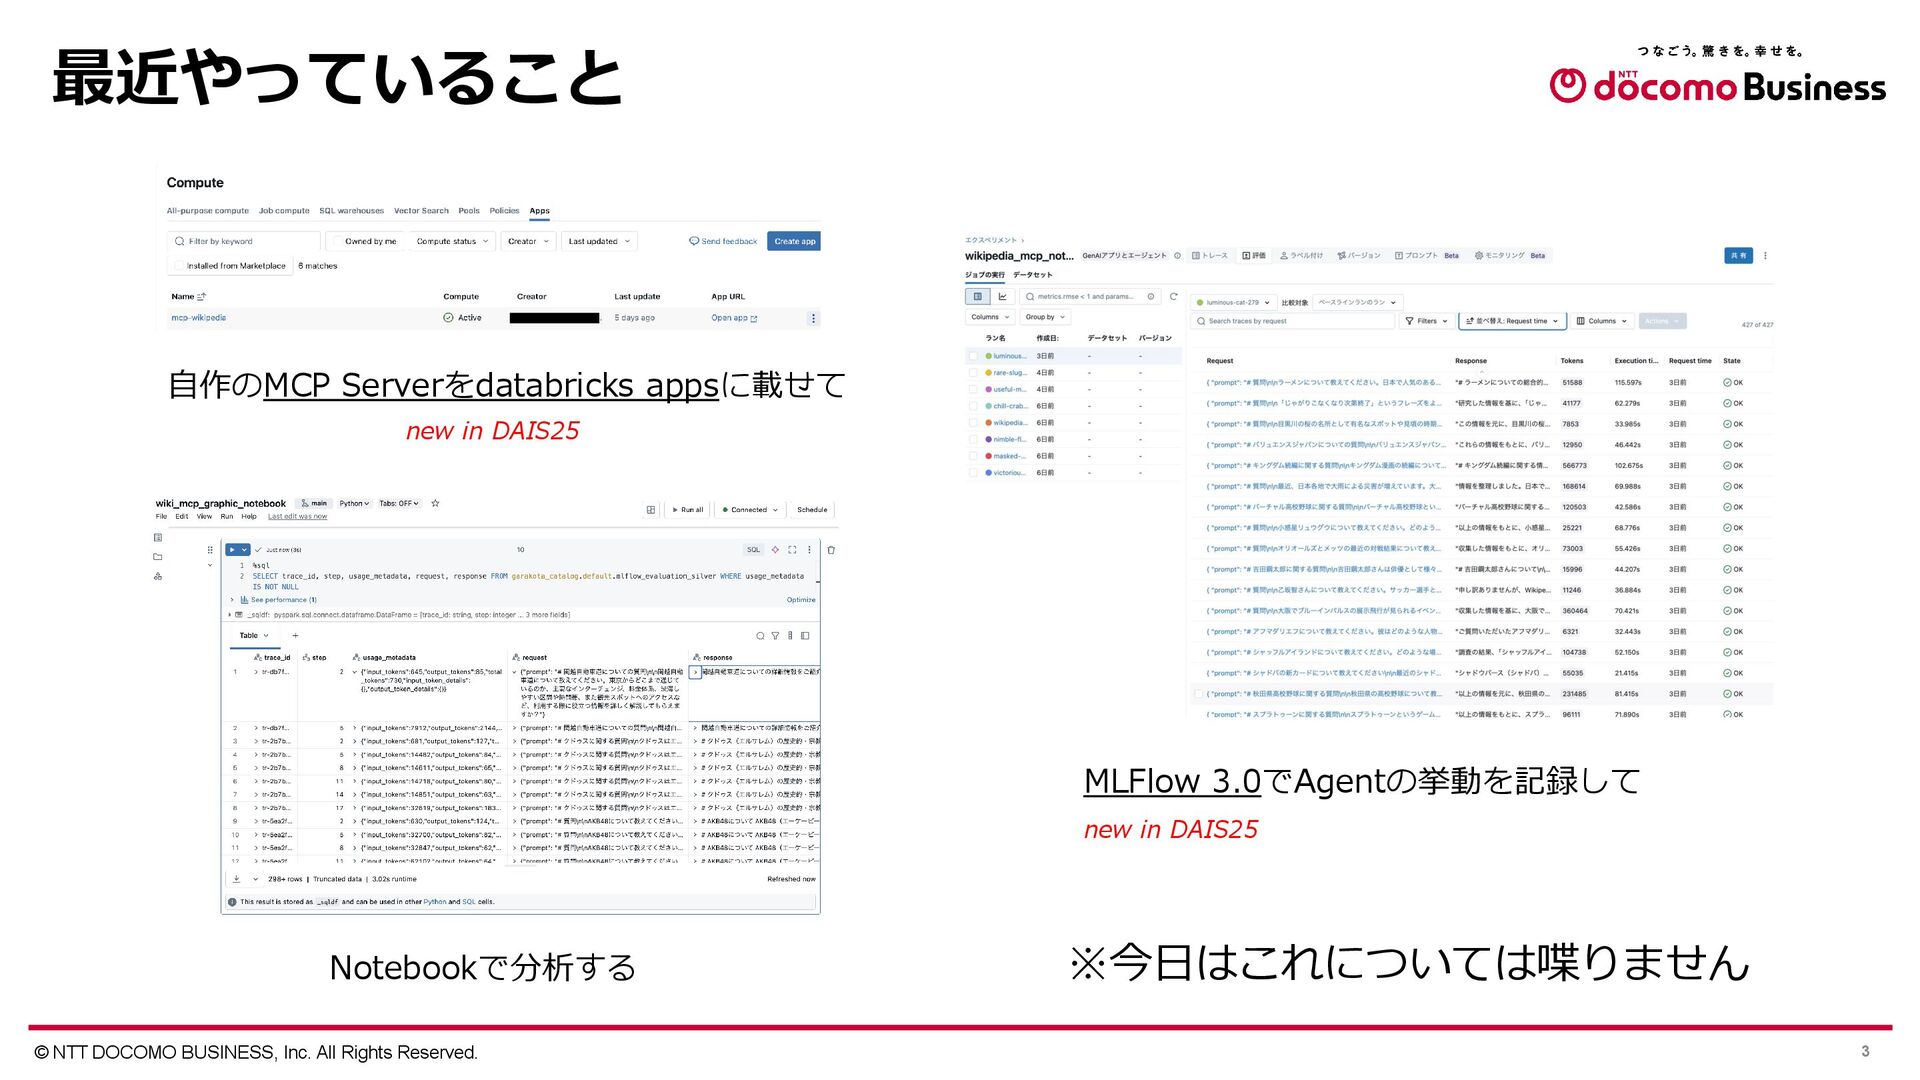Check the wikipedia run checkbox

[x=973, y=423]
